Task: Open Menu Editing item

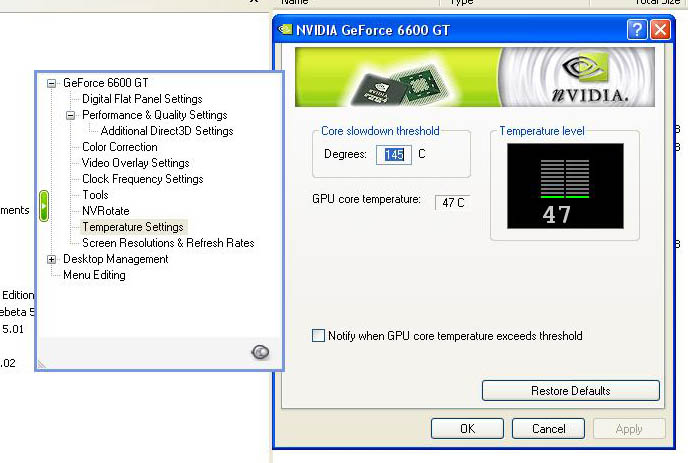Action: tap(94, 275)
